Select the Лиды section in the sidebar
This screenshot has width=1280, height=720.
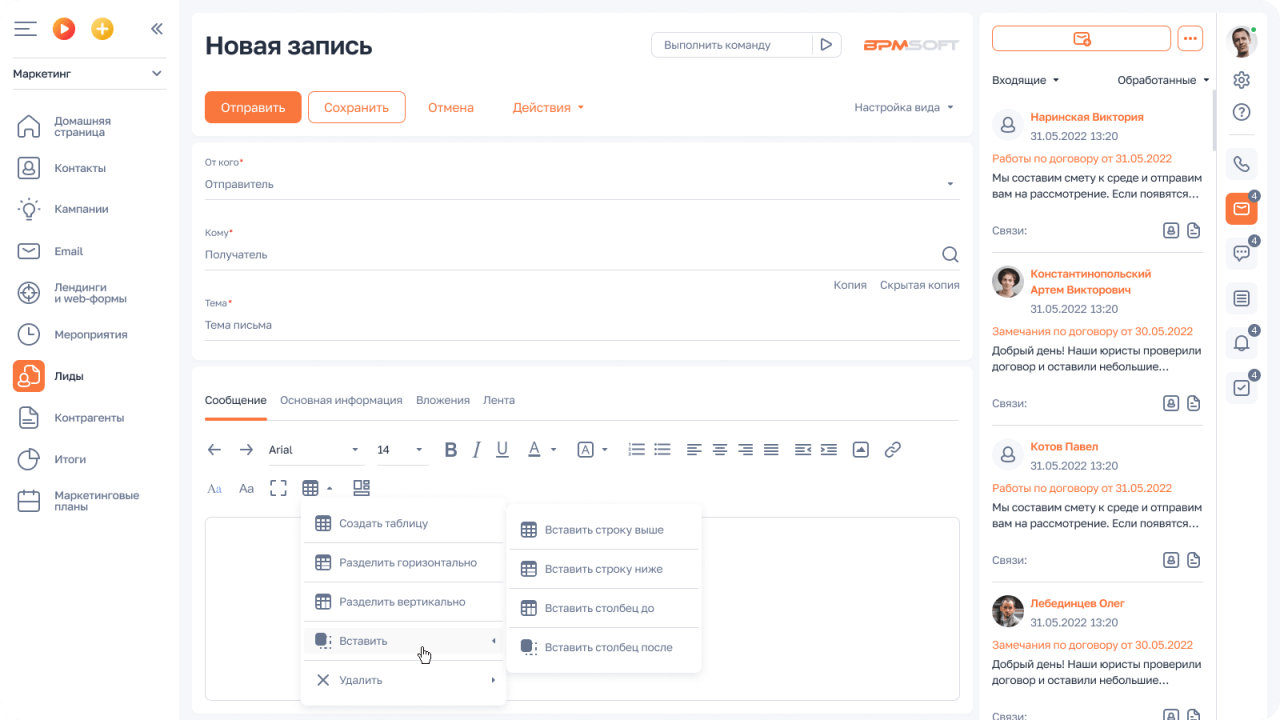[x=70, y=376]
